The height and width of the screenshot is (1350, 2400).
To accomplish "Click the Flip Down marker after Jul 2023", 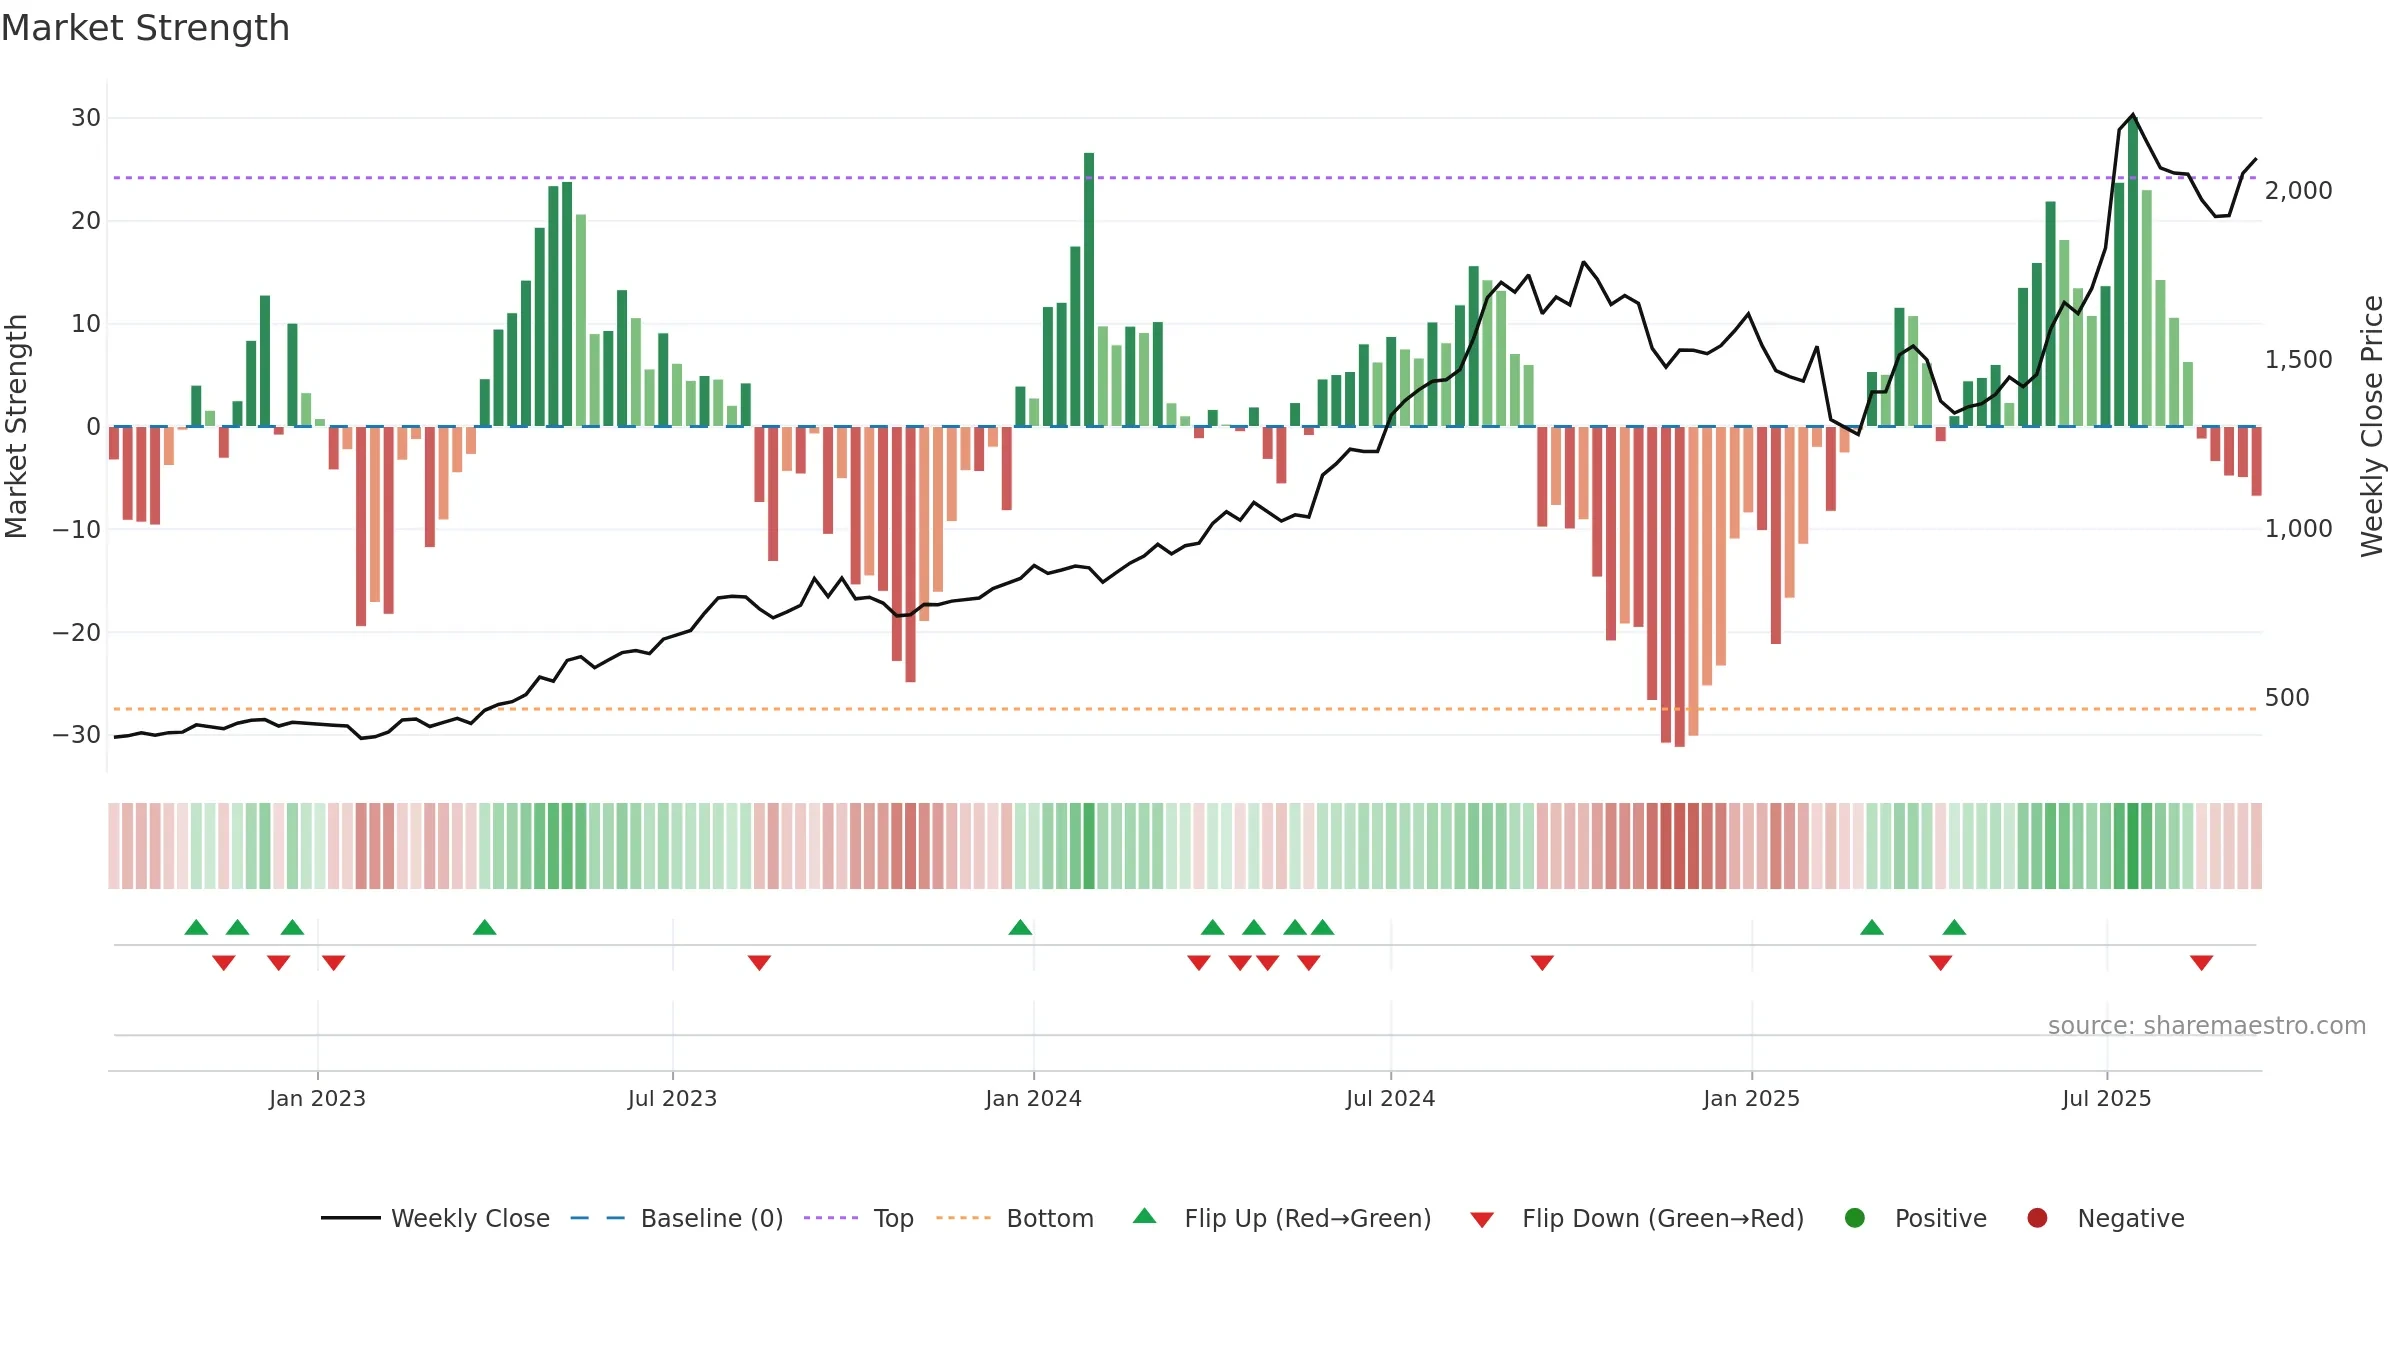I will point(759,962).
